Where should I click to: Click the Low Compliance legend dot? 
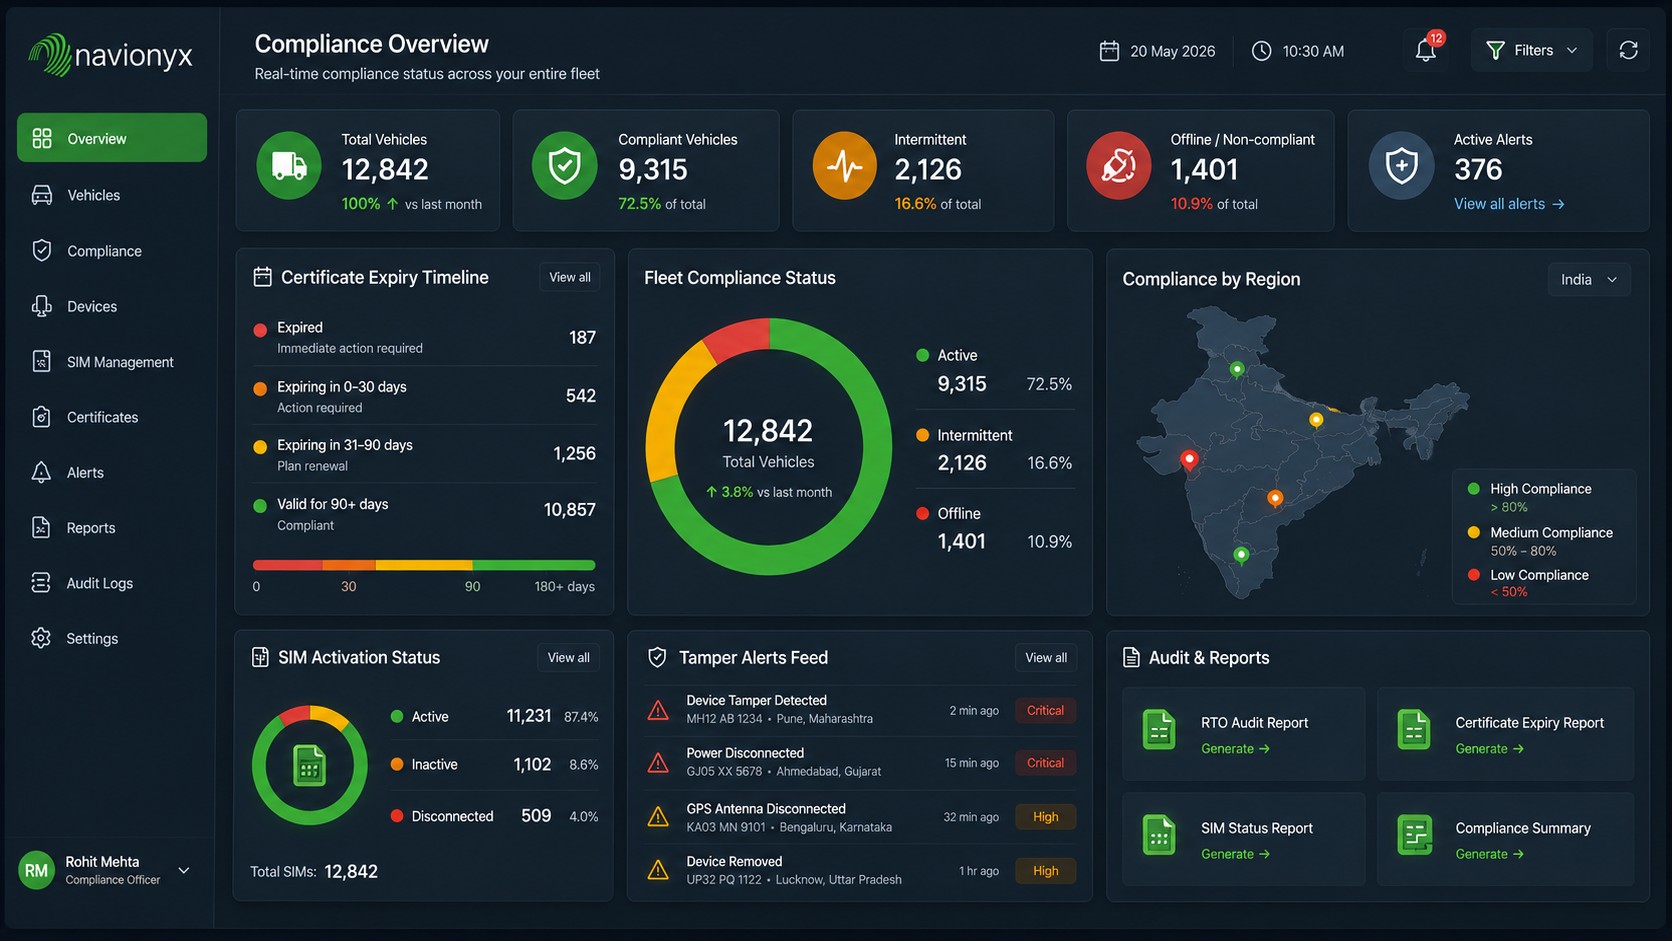pos(1473,574)
